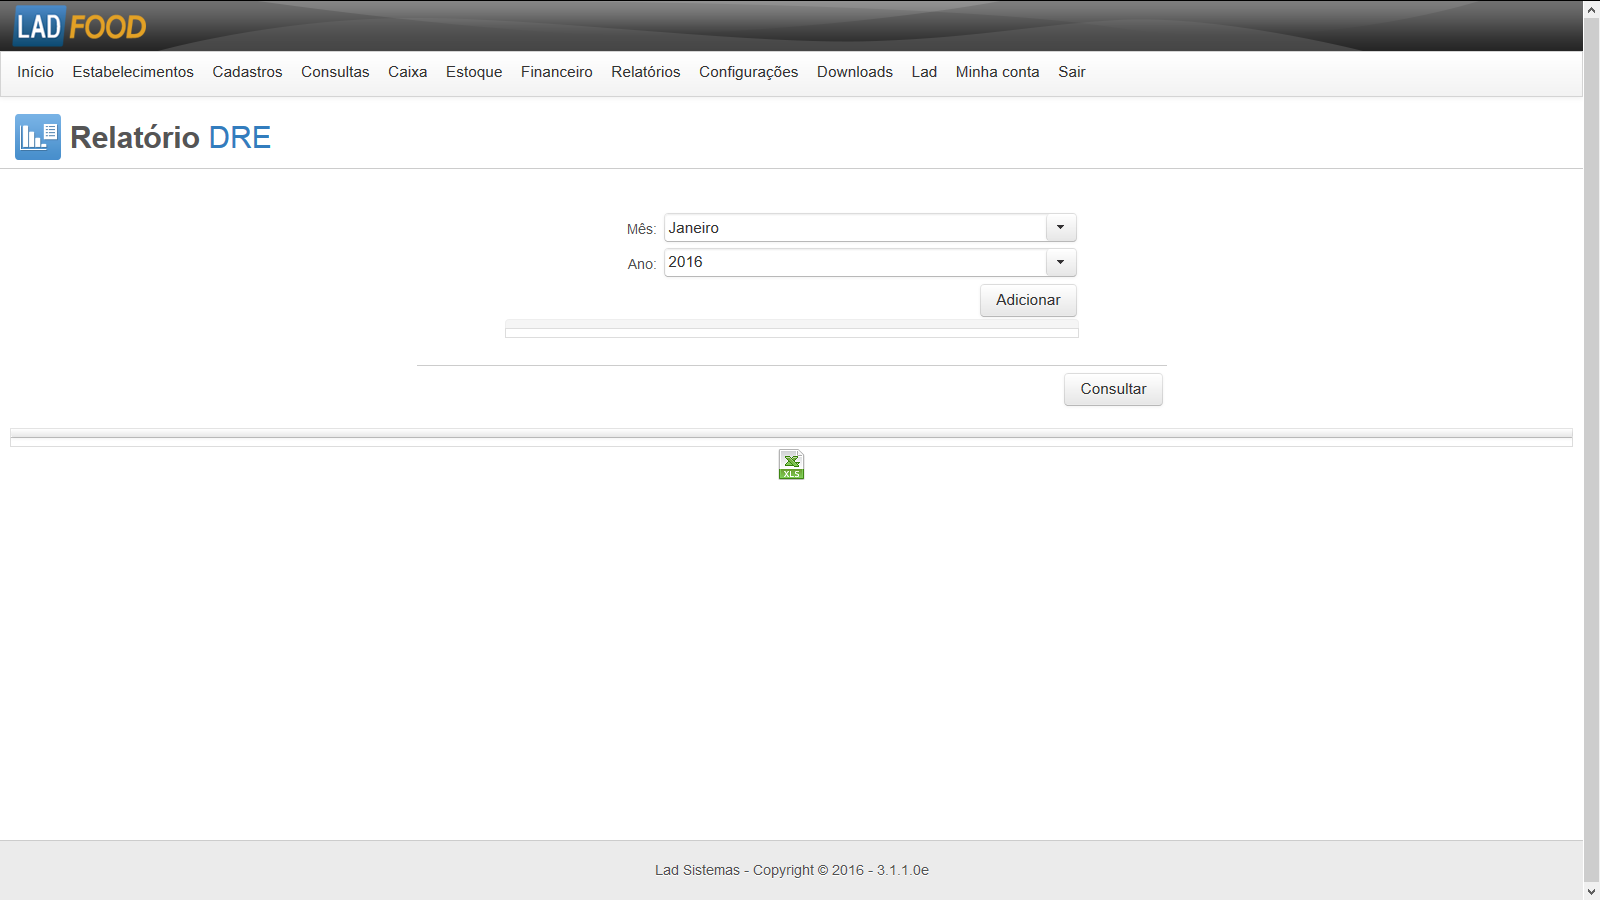Open the Cadastros menu

click(x=247, y=72)
